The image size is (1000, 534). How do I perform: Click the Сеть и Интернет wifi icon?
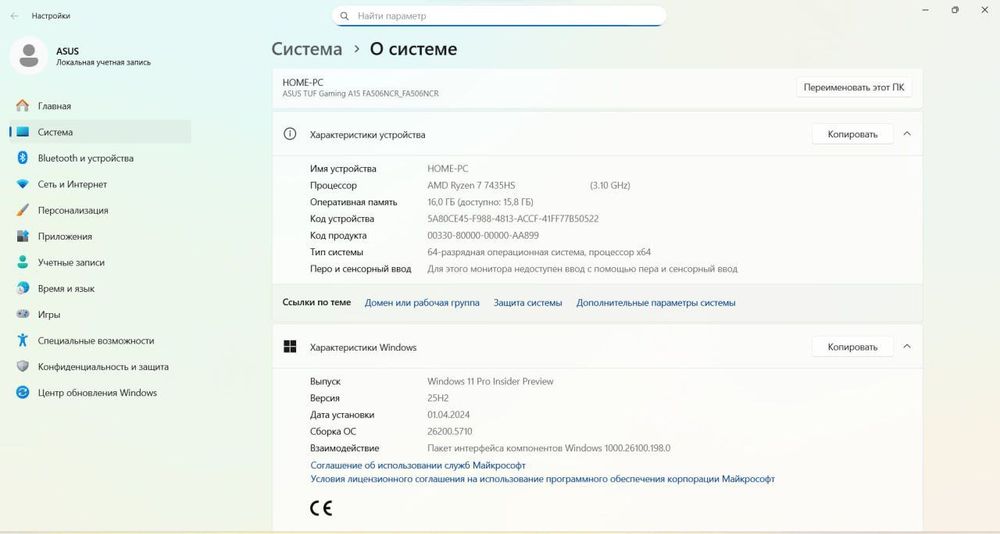22,184
